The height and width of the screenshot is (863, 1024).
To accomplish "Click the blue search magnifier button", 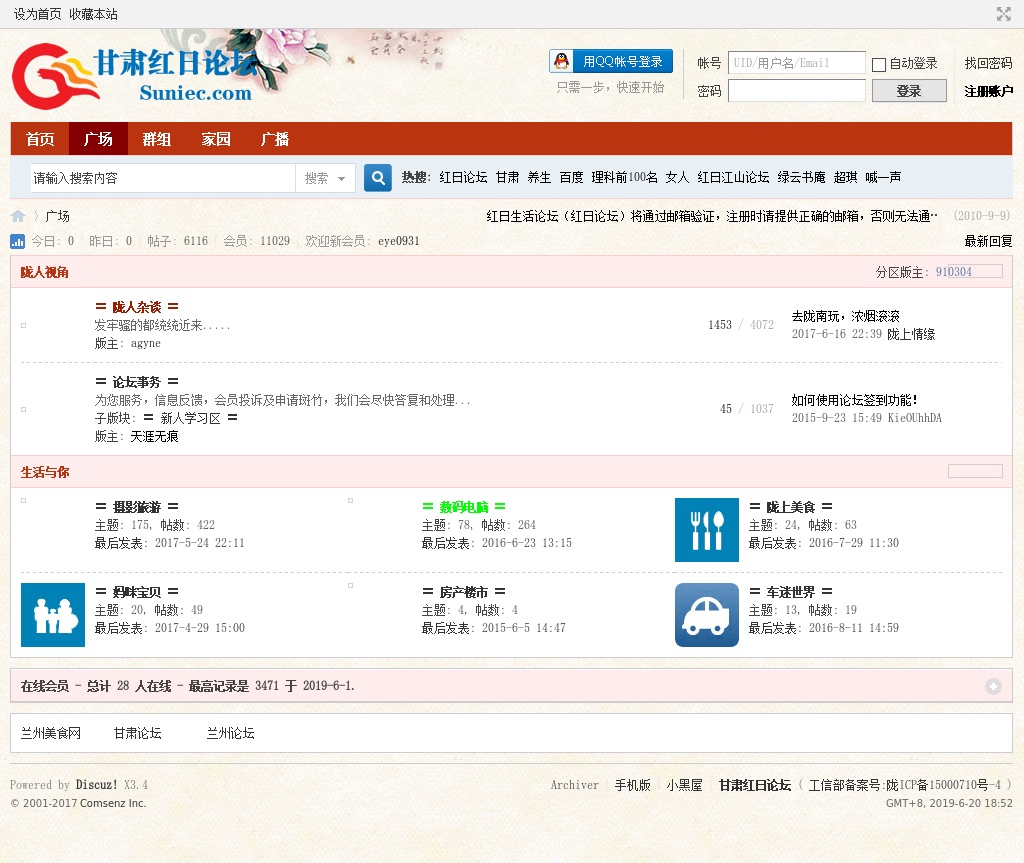I will click(x=377, y=178).
